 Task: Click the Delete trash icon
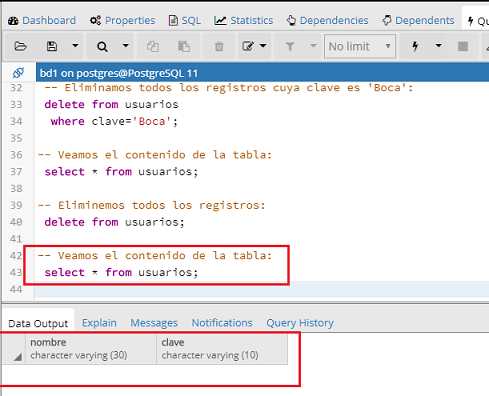tap(219, 46)
